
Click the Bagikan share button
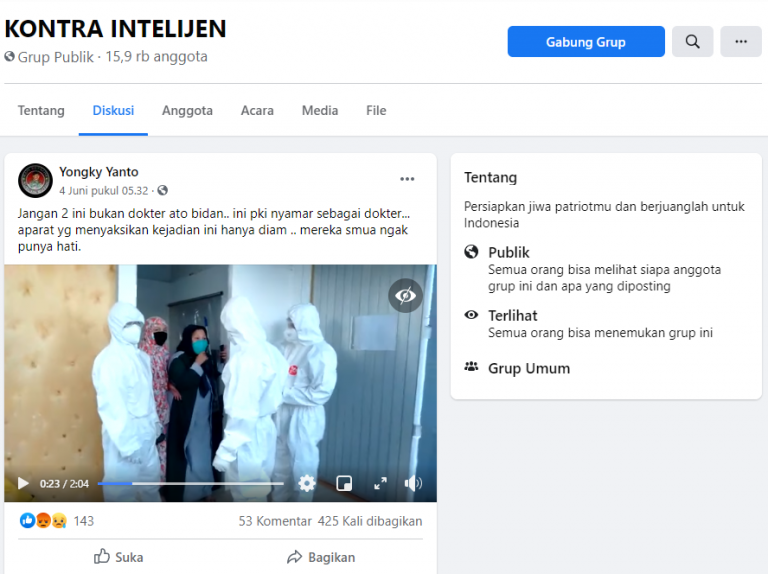coord(321,557)
